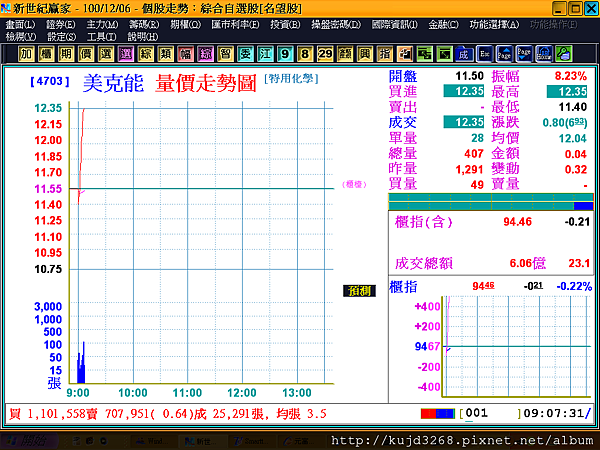600x450 pixels.
Task: Click the 櫃 toolbar icon
Action: click(46, 54)
